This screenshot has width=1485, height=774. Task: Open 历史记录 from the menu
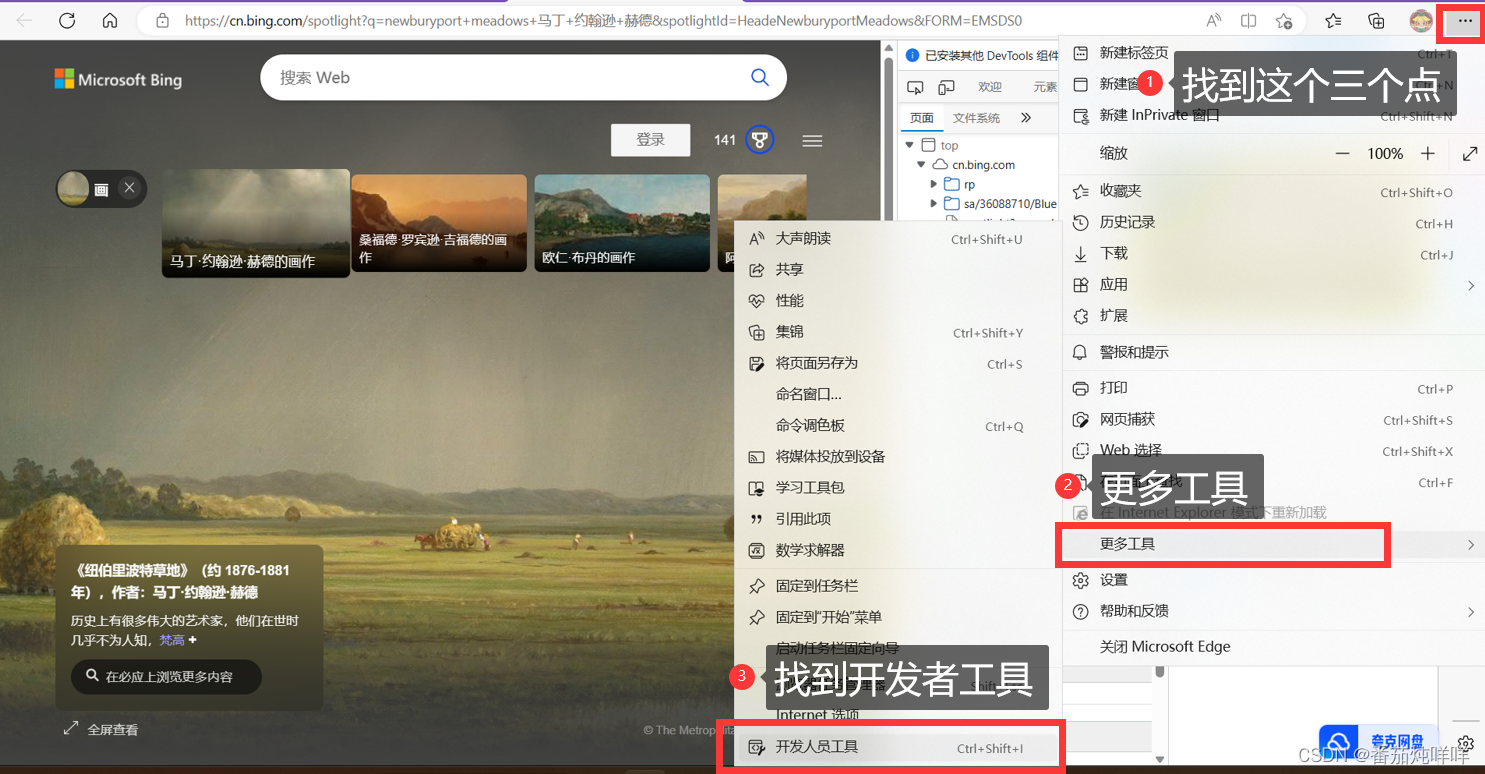(1272, 222)
